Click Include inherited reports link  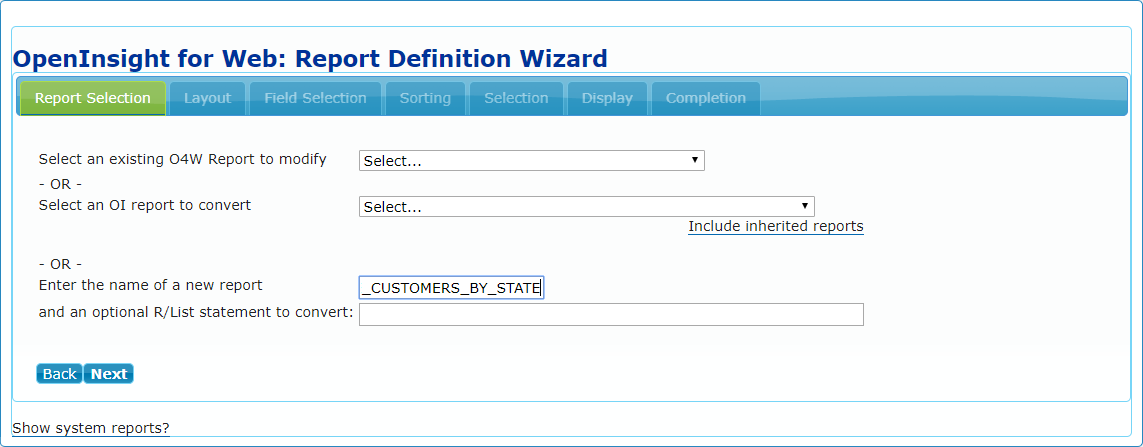click(x=776, y=227)
